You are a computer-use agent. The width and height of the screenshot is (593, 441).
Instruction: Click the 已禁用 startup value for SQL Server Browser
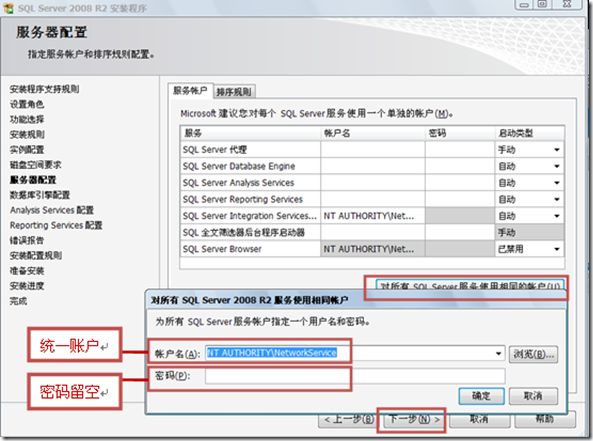pyautogui.click(x=511, y=249)
